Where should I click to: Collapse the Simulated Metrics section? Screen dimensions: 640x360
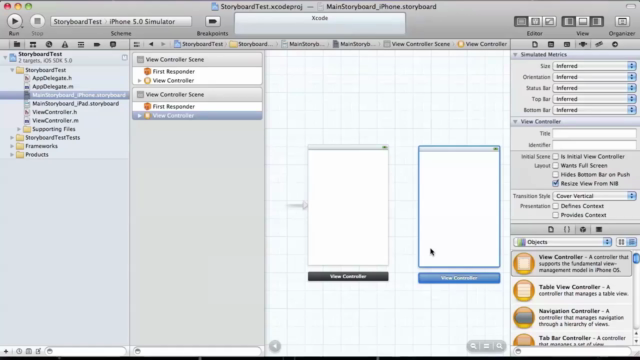coord(515,54)
